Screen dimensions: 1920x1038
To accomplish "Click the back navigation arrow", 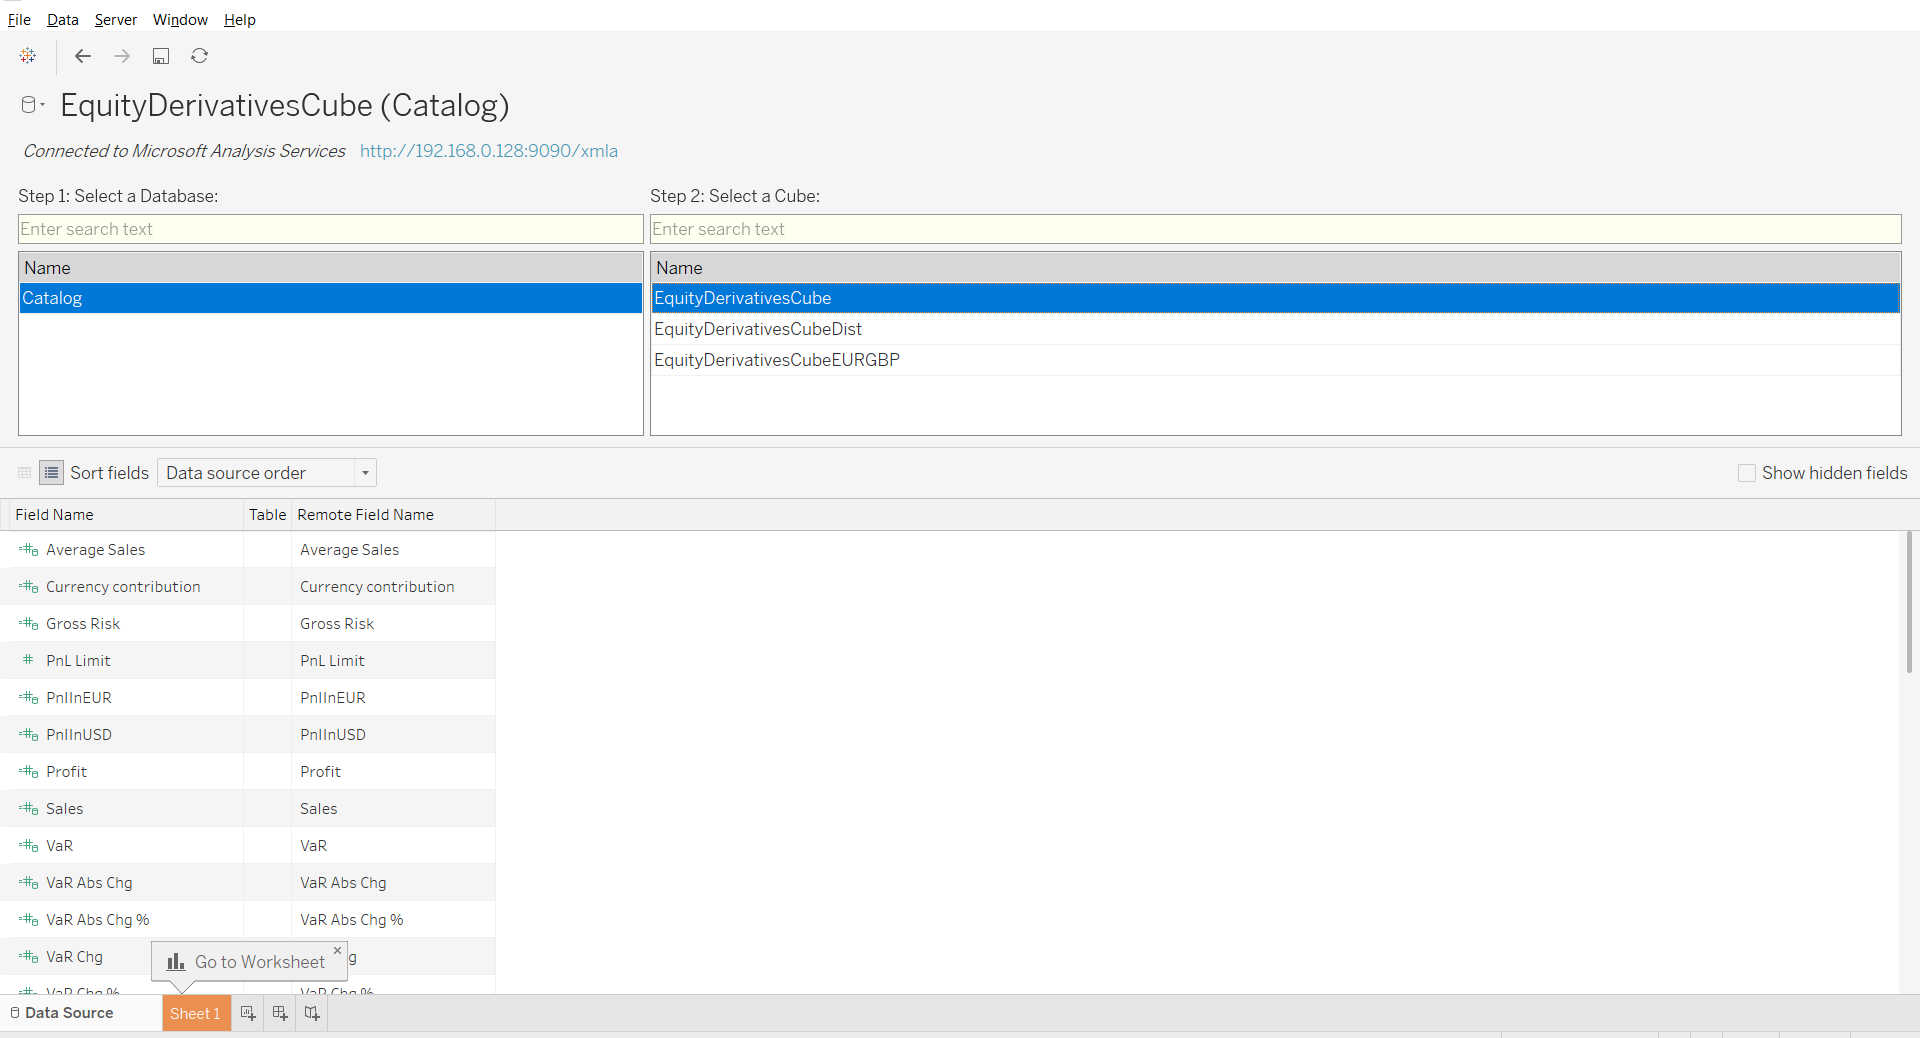I will pos(83,56).
